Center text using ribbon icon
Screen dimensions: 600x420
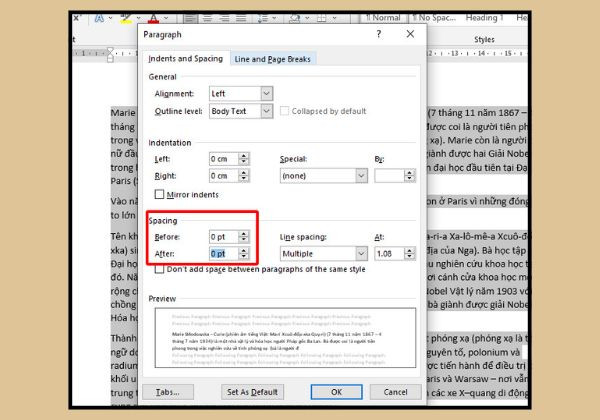coord(207,18)
